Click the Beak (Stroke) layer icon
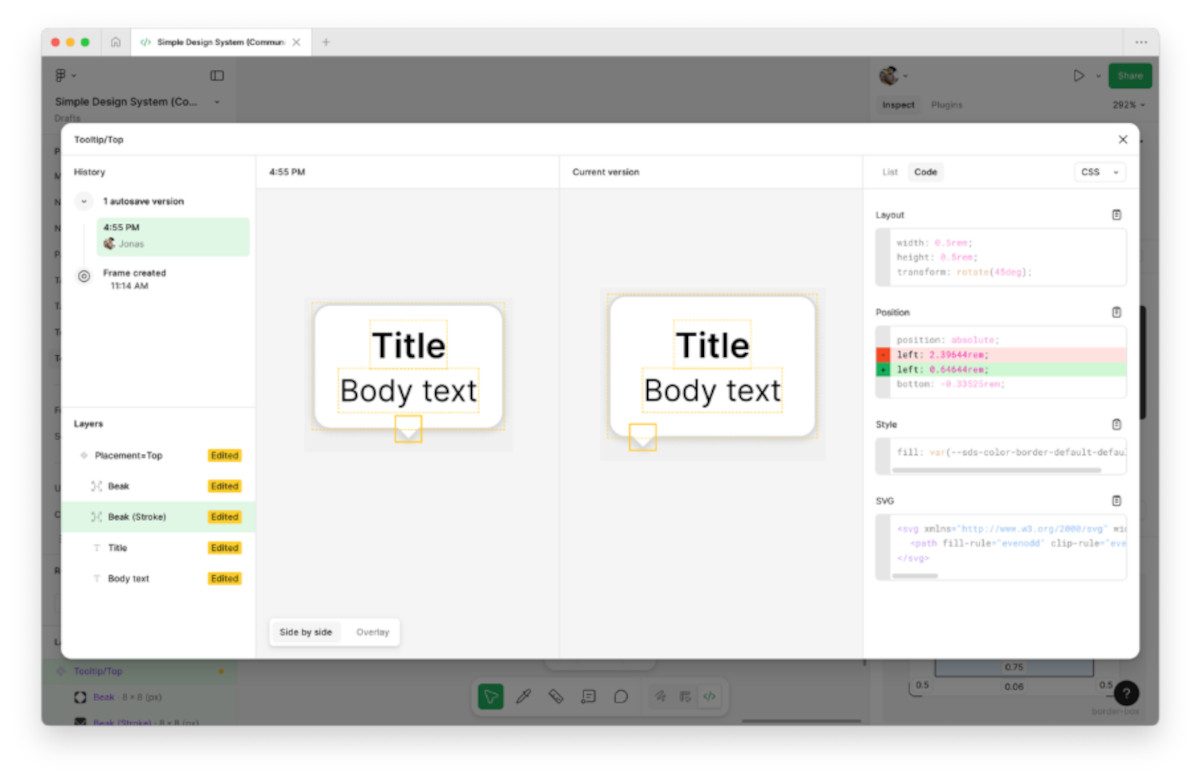This screenshot has height=780, width=1200. pyautogui.click(x=97, y=517)
